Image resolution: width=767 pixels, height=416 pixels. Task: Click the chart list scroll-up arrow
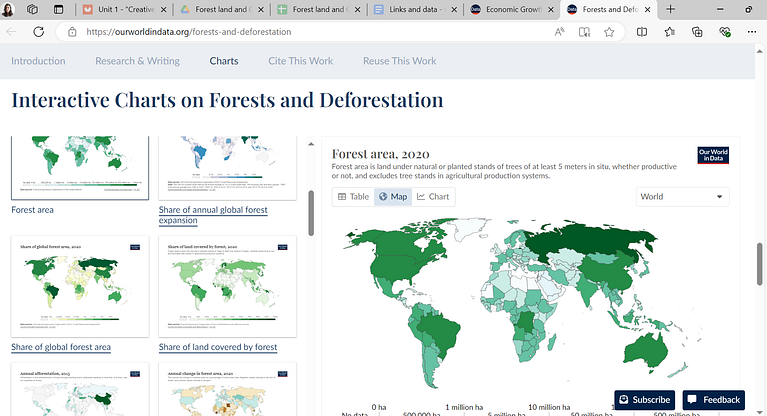point(311,144)
